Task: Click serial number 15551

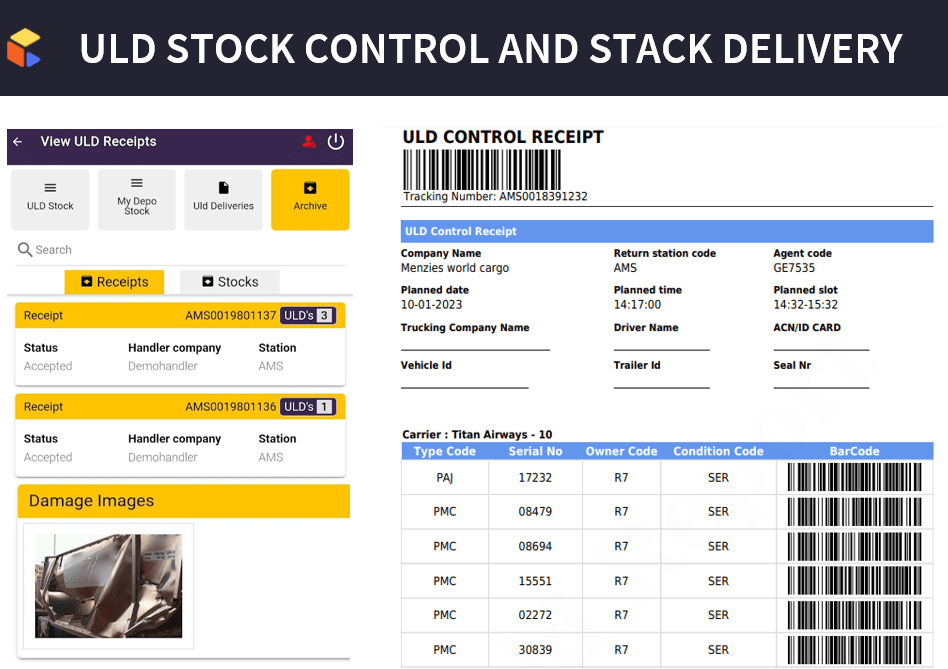Action: [535, 581]
